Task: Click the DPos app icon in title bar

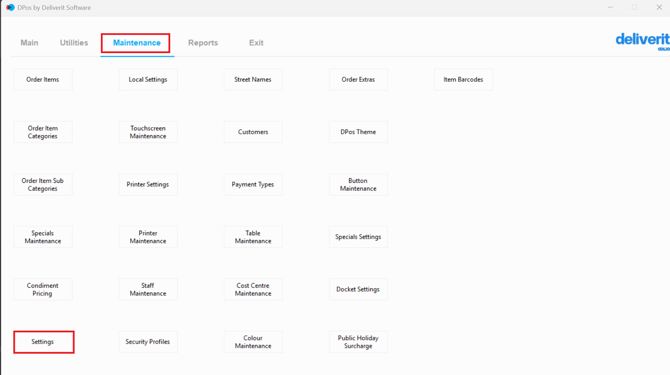Action: (x=10, y=7)
